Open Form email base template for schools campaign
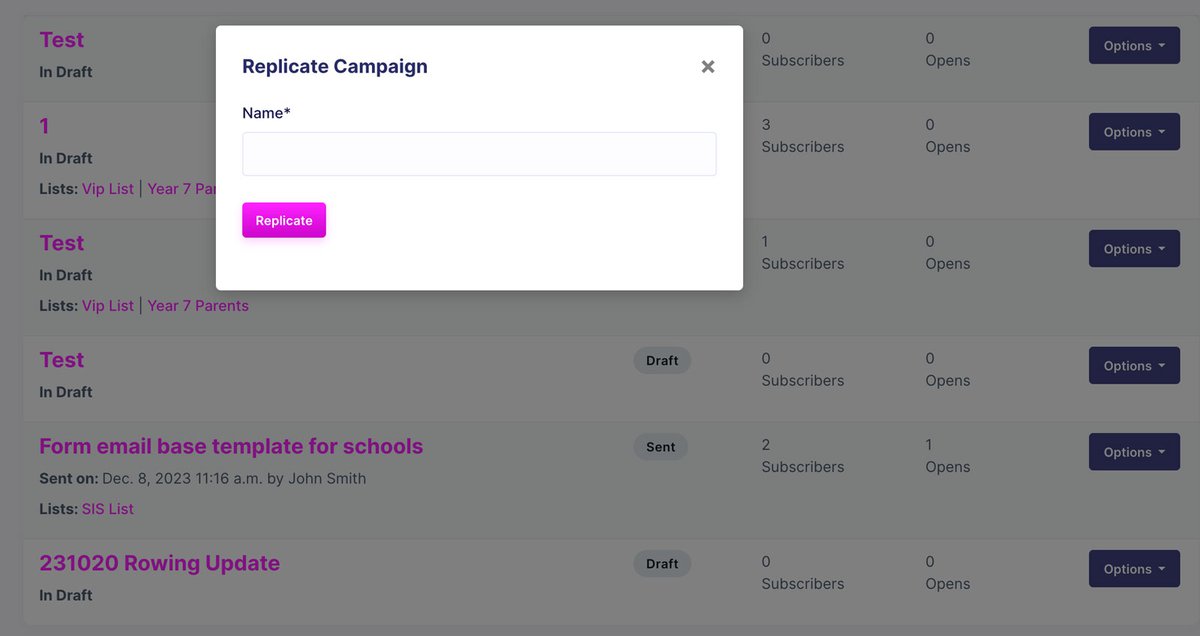The height and width of the screenshot is (636, 1200). tap(231, 446)
